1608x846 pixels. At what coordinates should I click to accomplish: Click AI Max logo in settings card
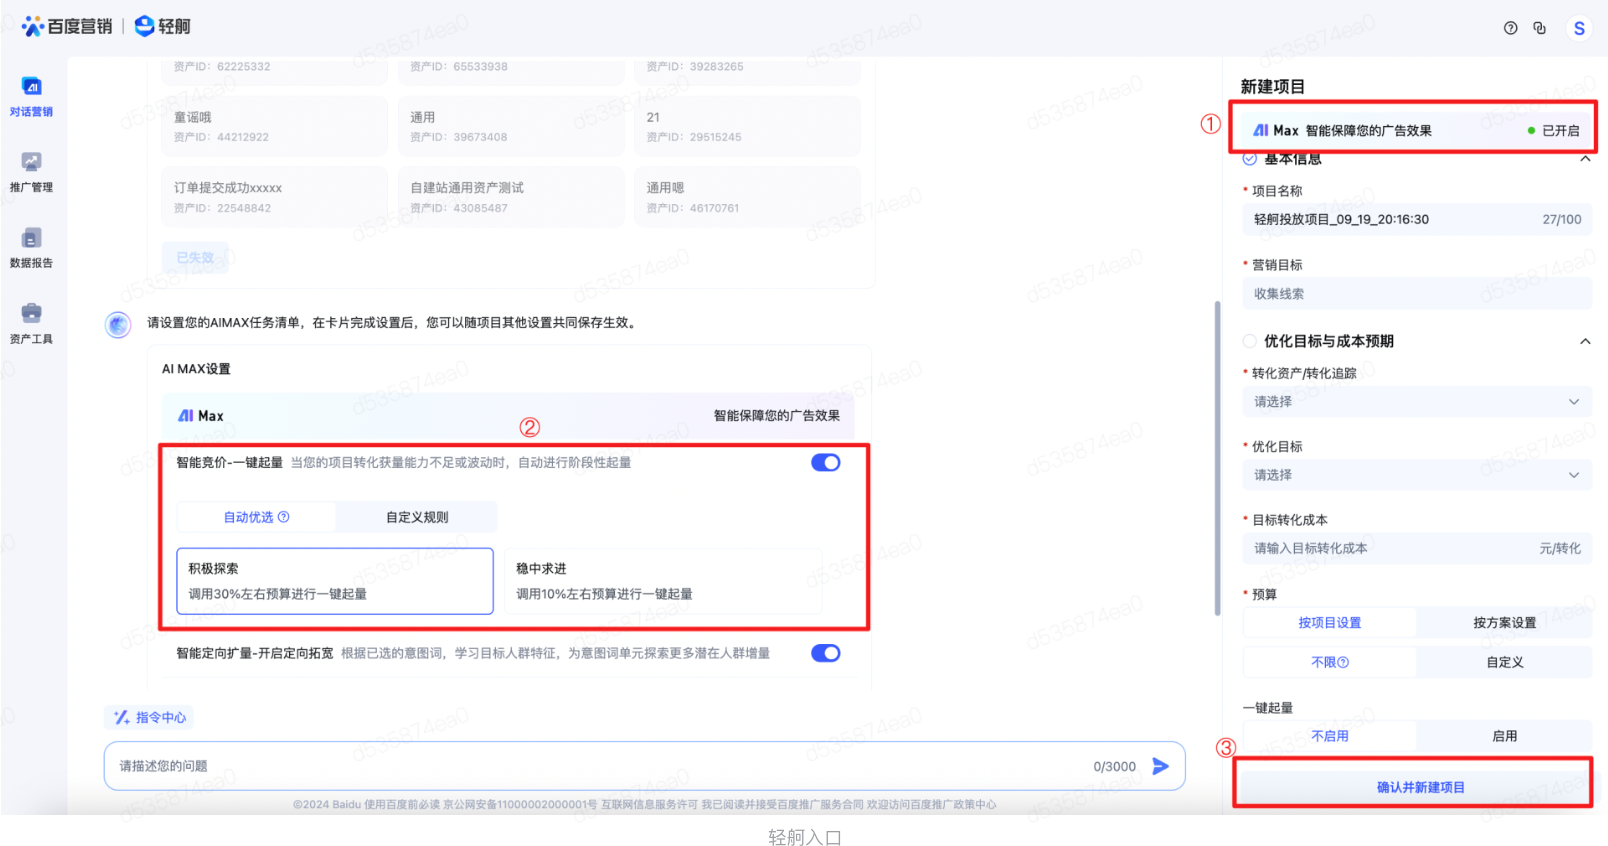(x=200, y=416)
